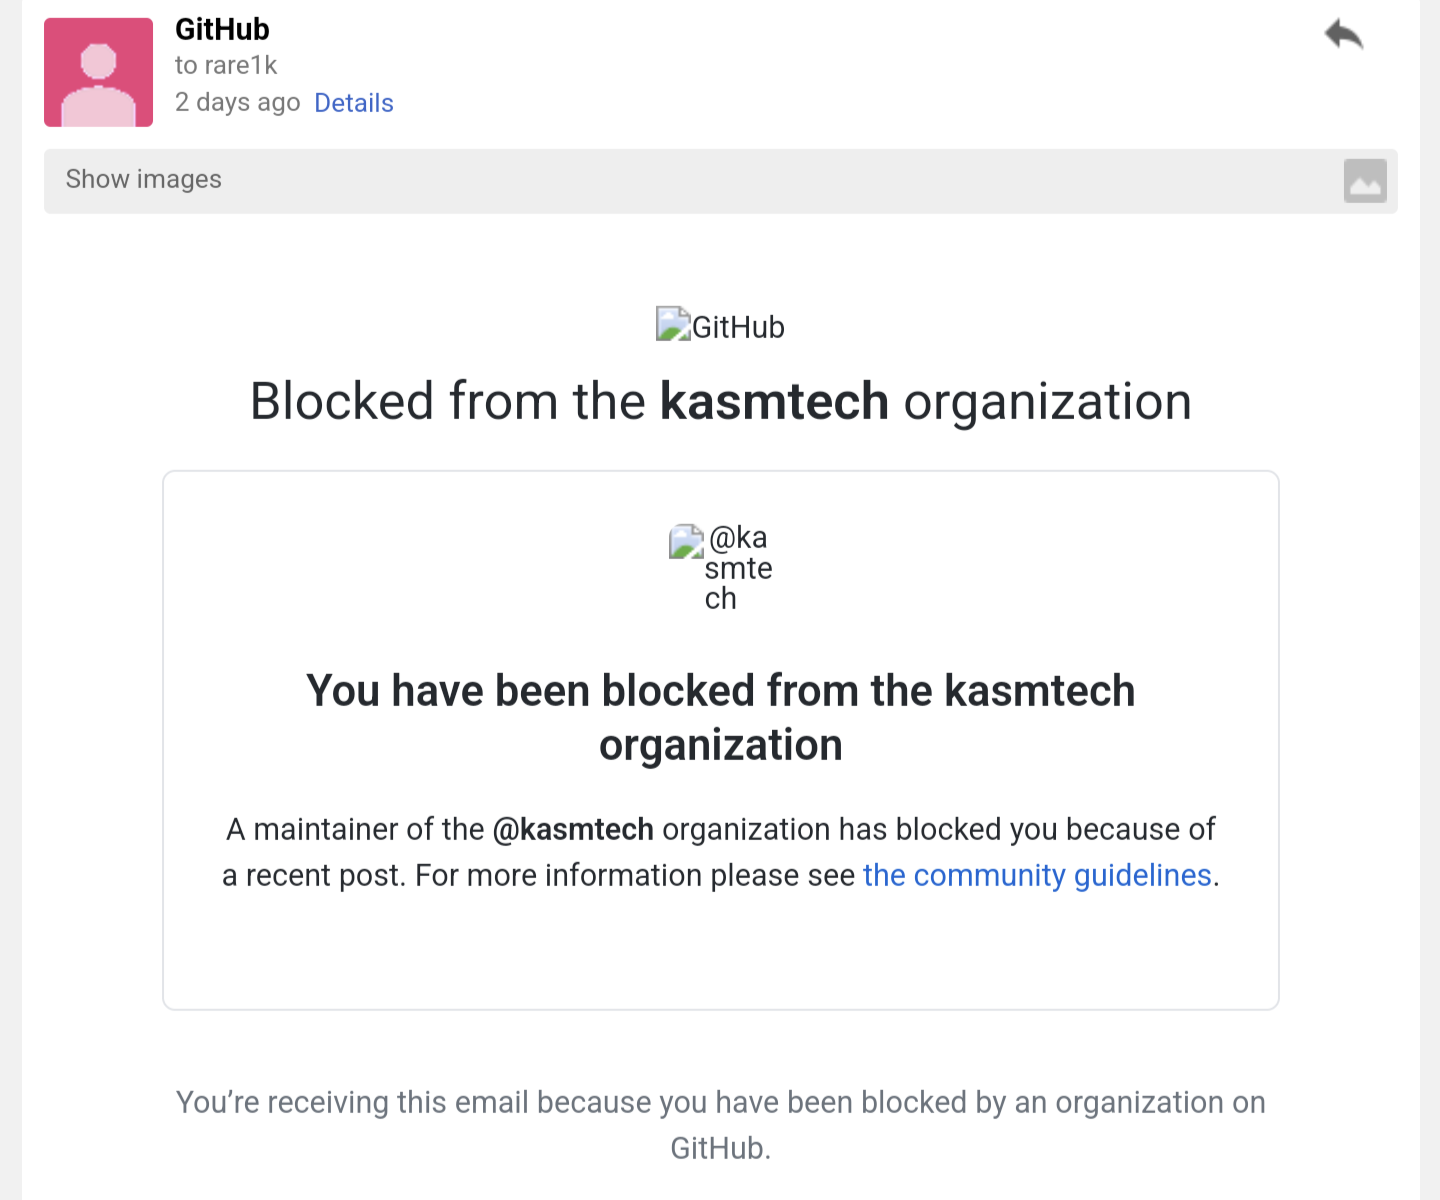The height and width of the screenshot is (1200, 1440).
Task: Click the bold @kasmtech mention in paragraph
Action: tap(573, 830)
